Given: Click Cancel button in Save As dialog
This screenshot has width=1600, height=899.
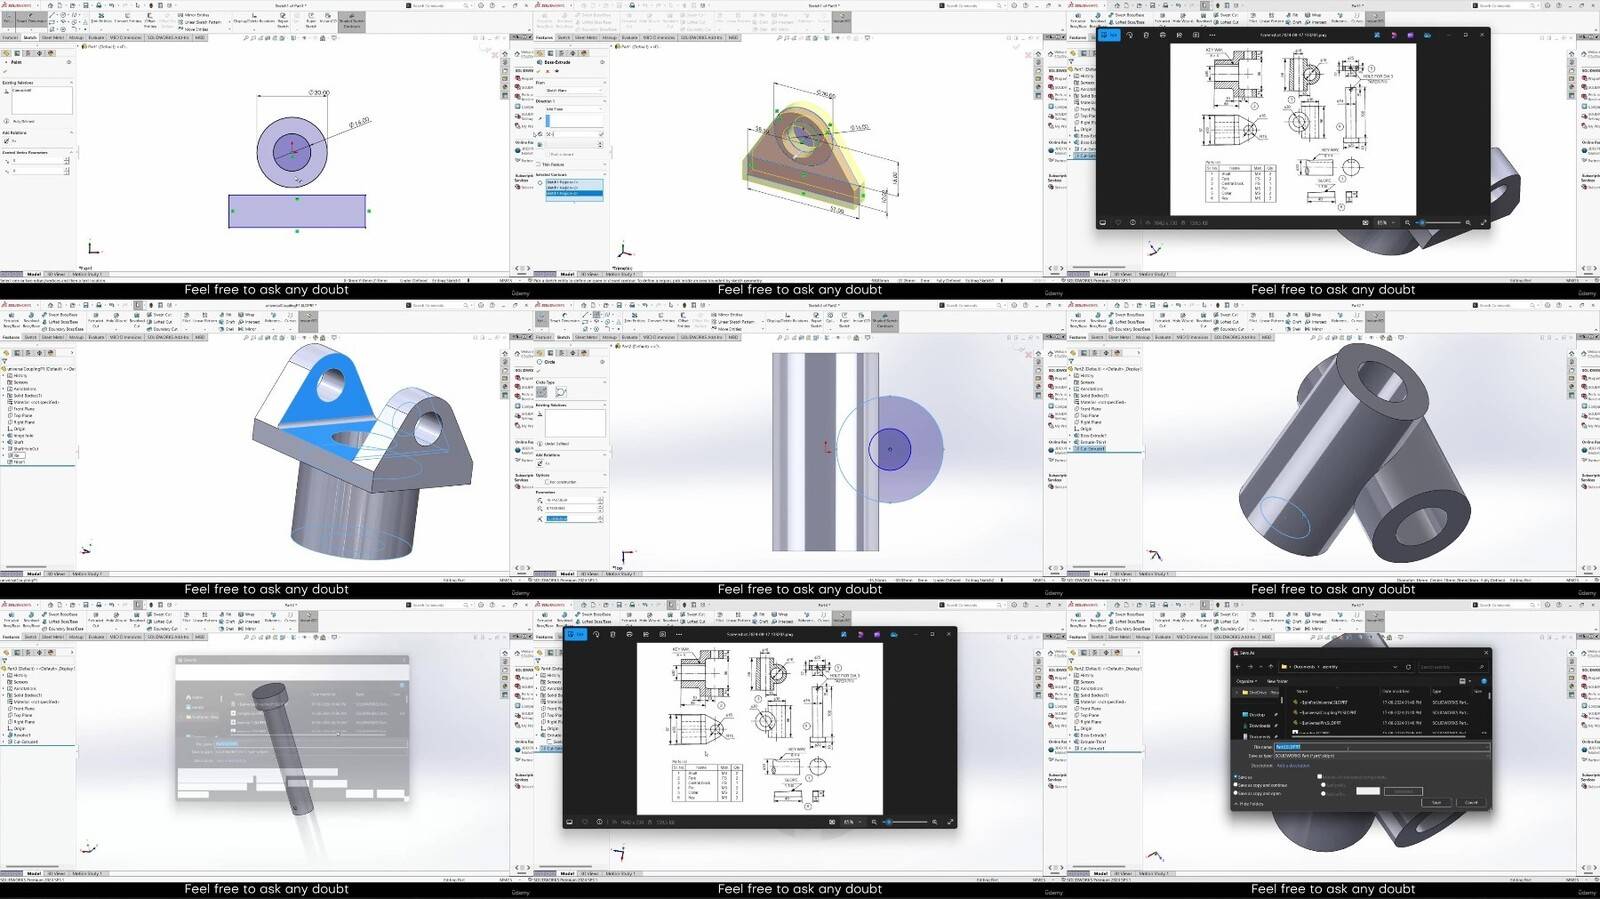Looking at the screenshot, I should click(x=1471, y=802).
